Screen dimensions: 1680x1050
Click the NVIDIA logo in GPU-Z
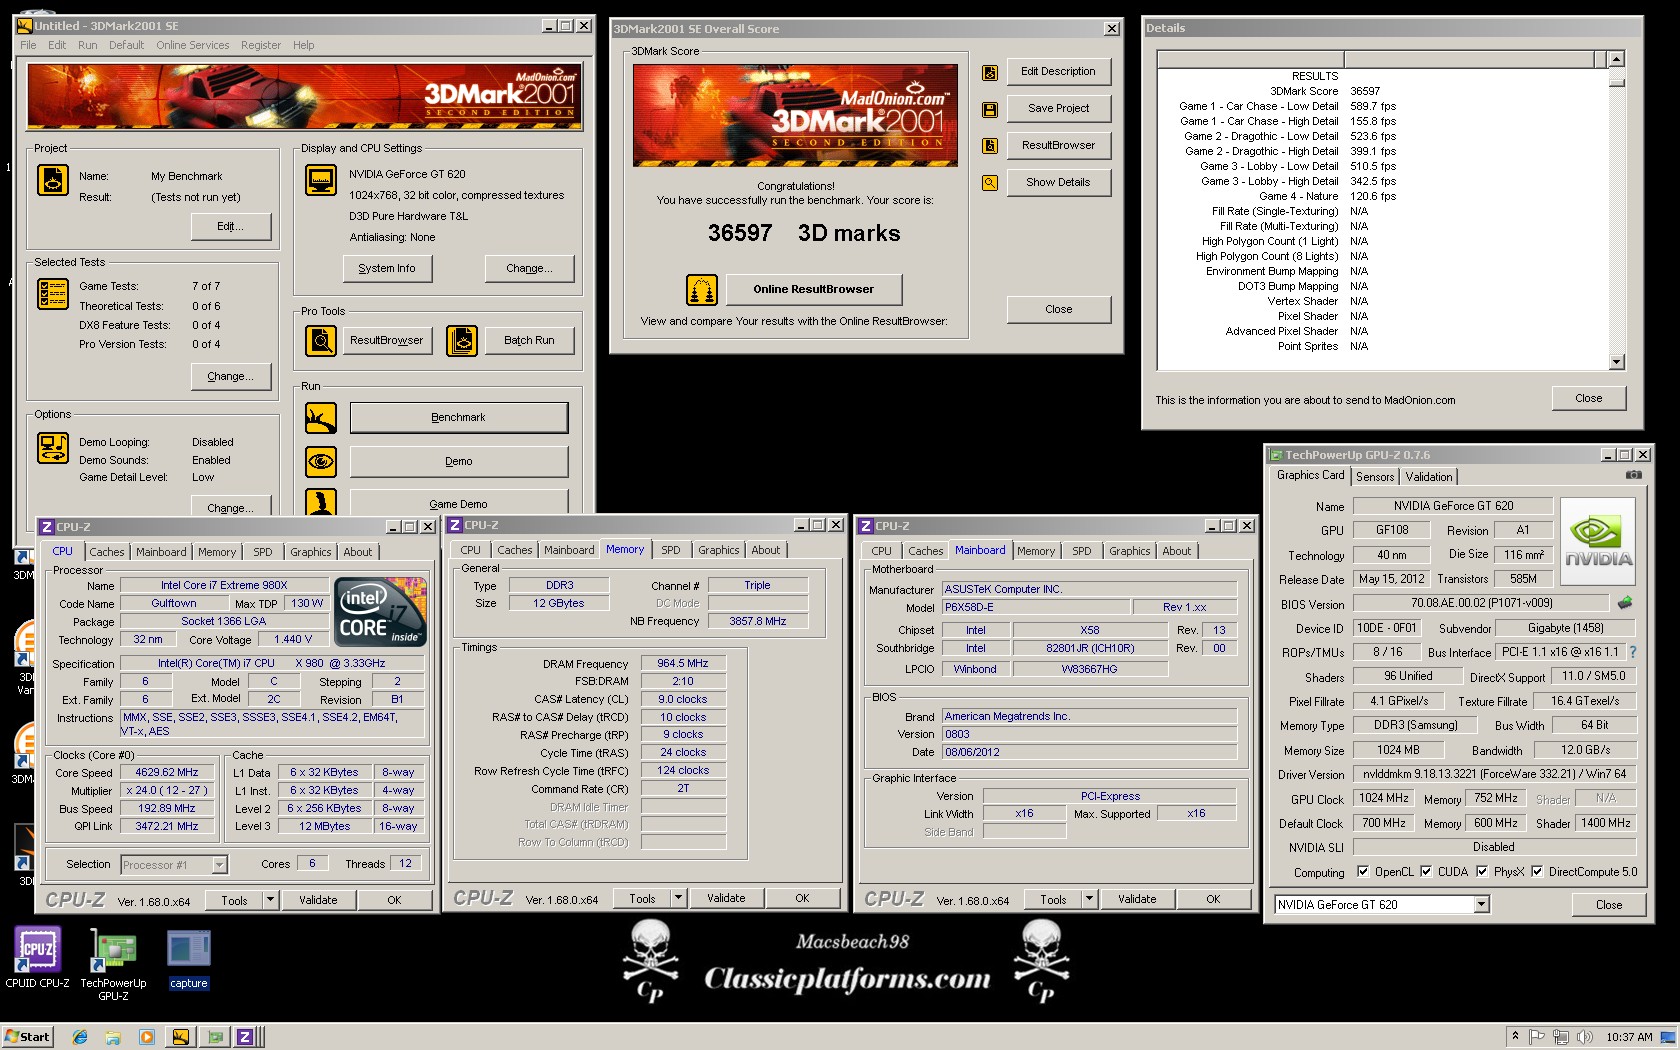coord(1598,541)
